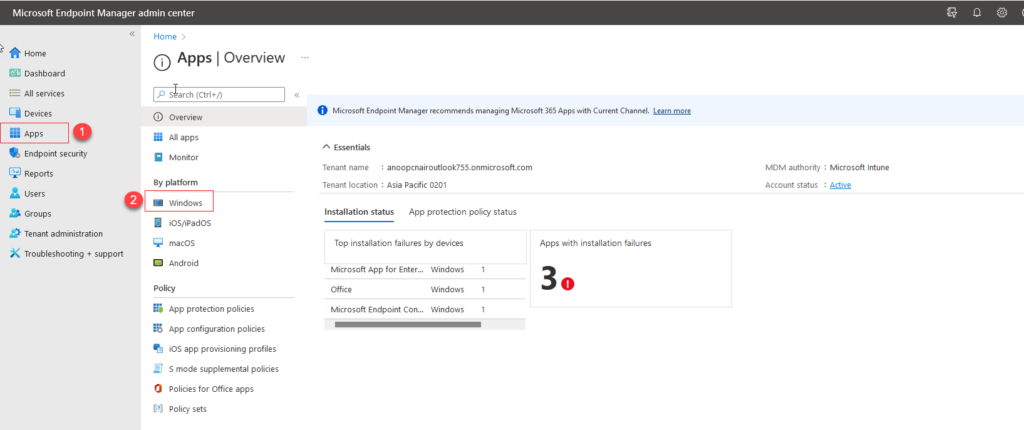Click the Microsoft Intune MDM authority value
Image resolution: width=1024 pixels, height=430 pixels.
tap(859, 167)
